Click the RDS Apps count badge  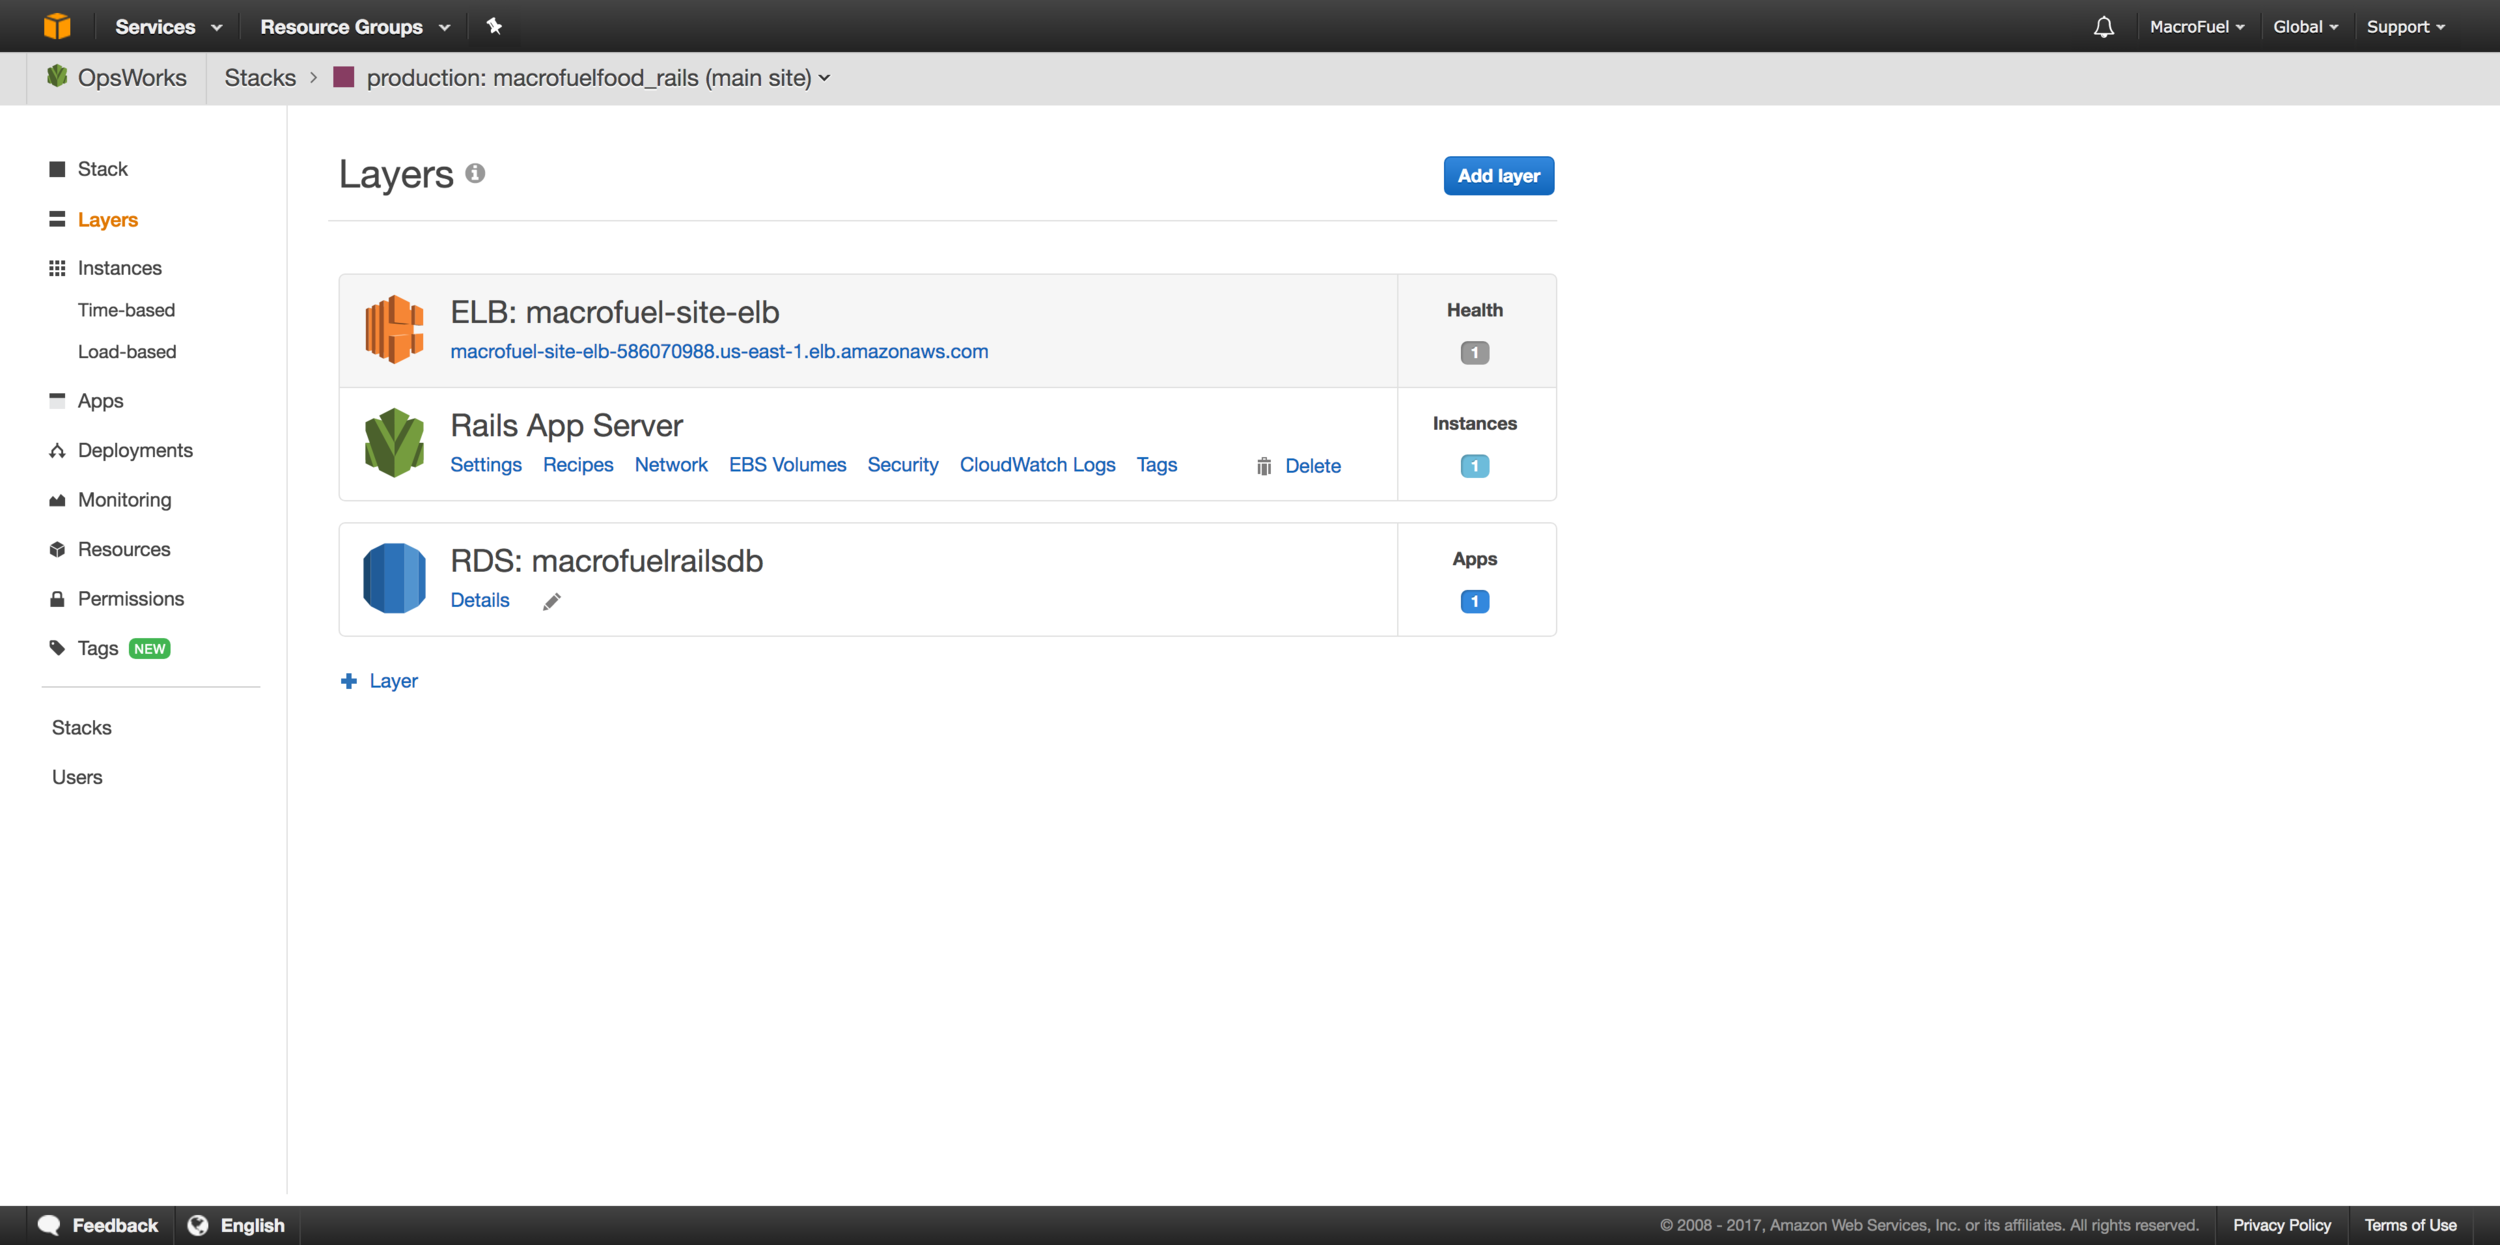point(1474,601)
